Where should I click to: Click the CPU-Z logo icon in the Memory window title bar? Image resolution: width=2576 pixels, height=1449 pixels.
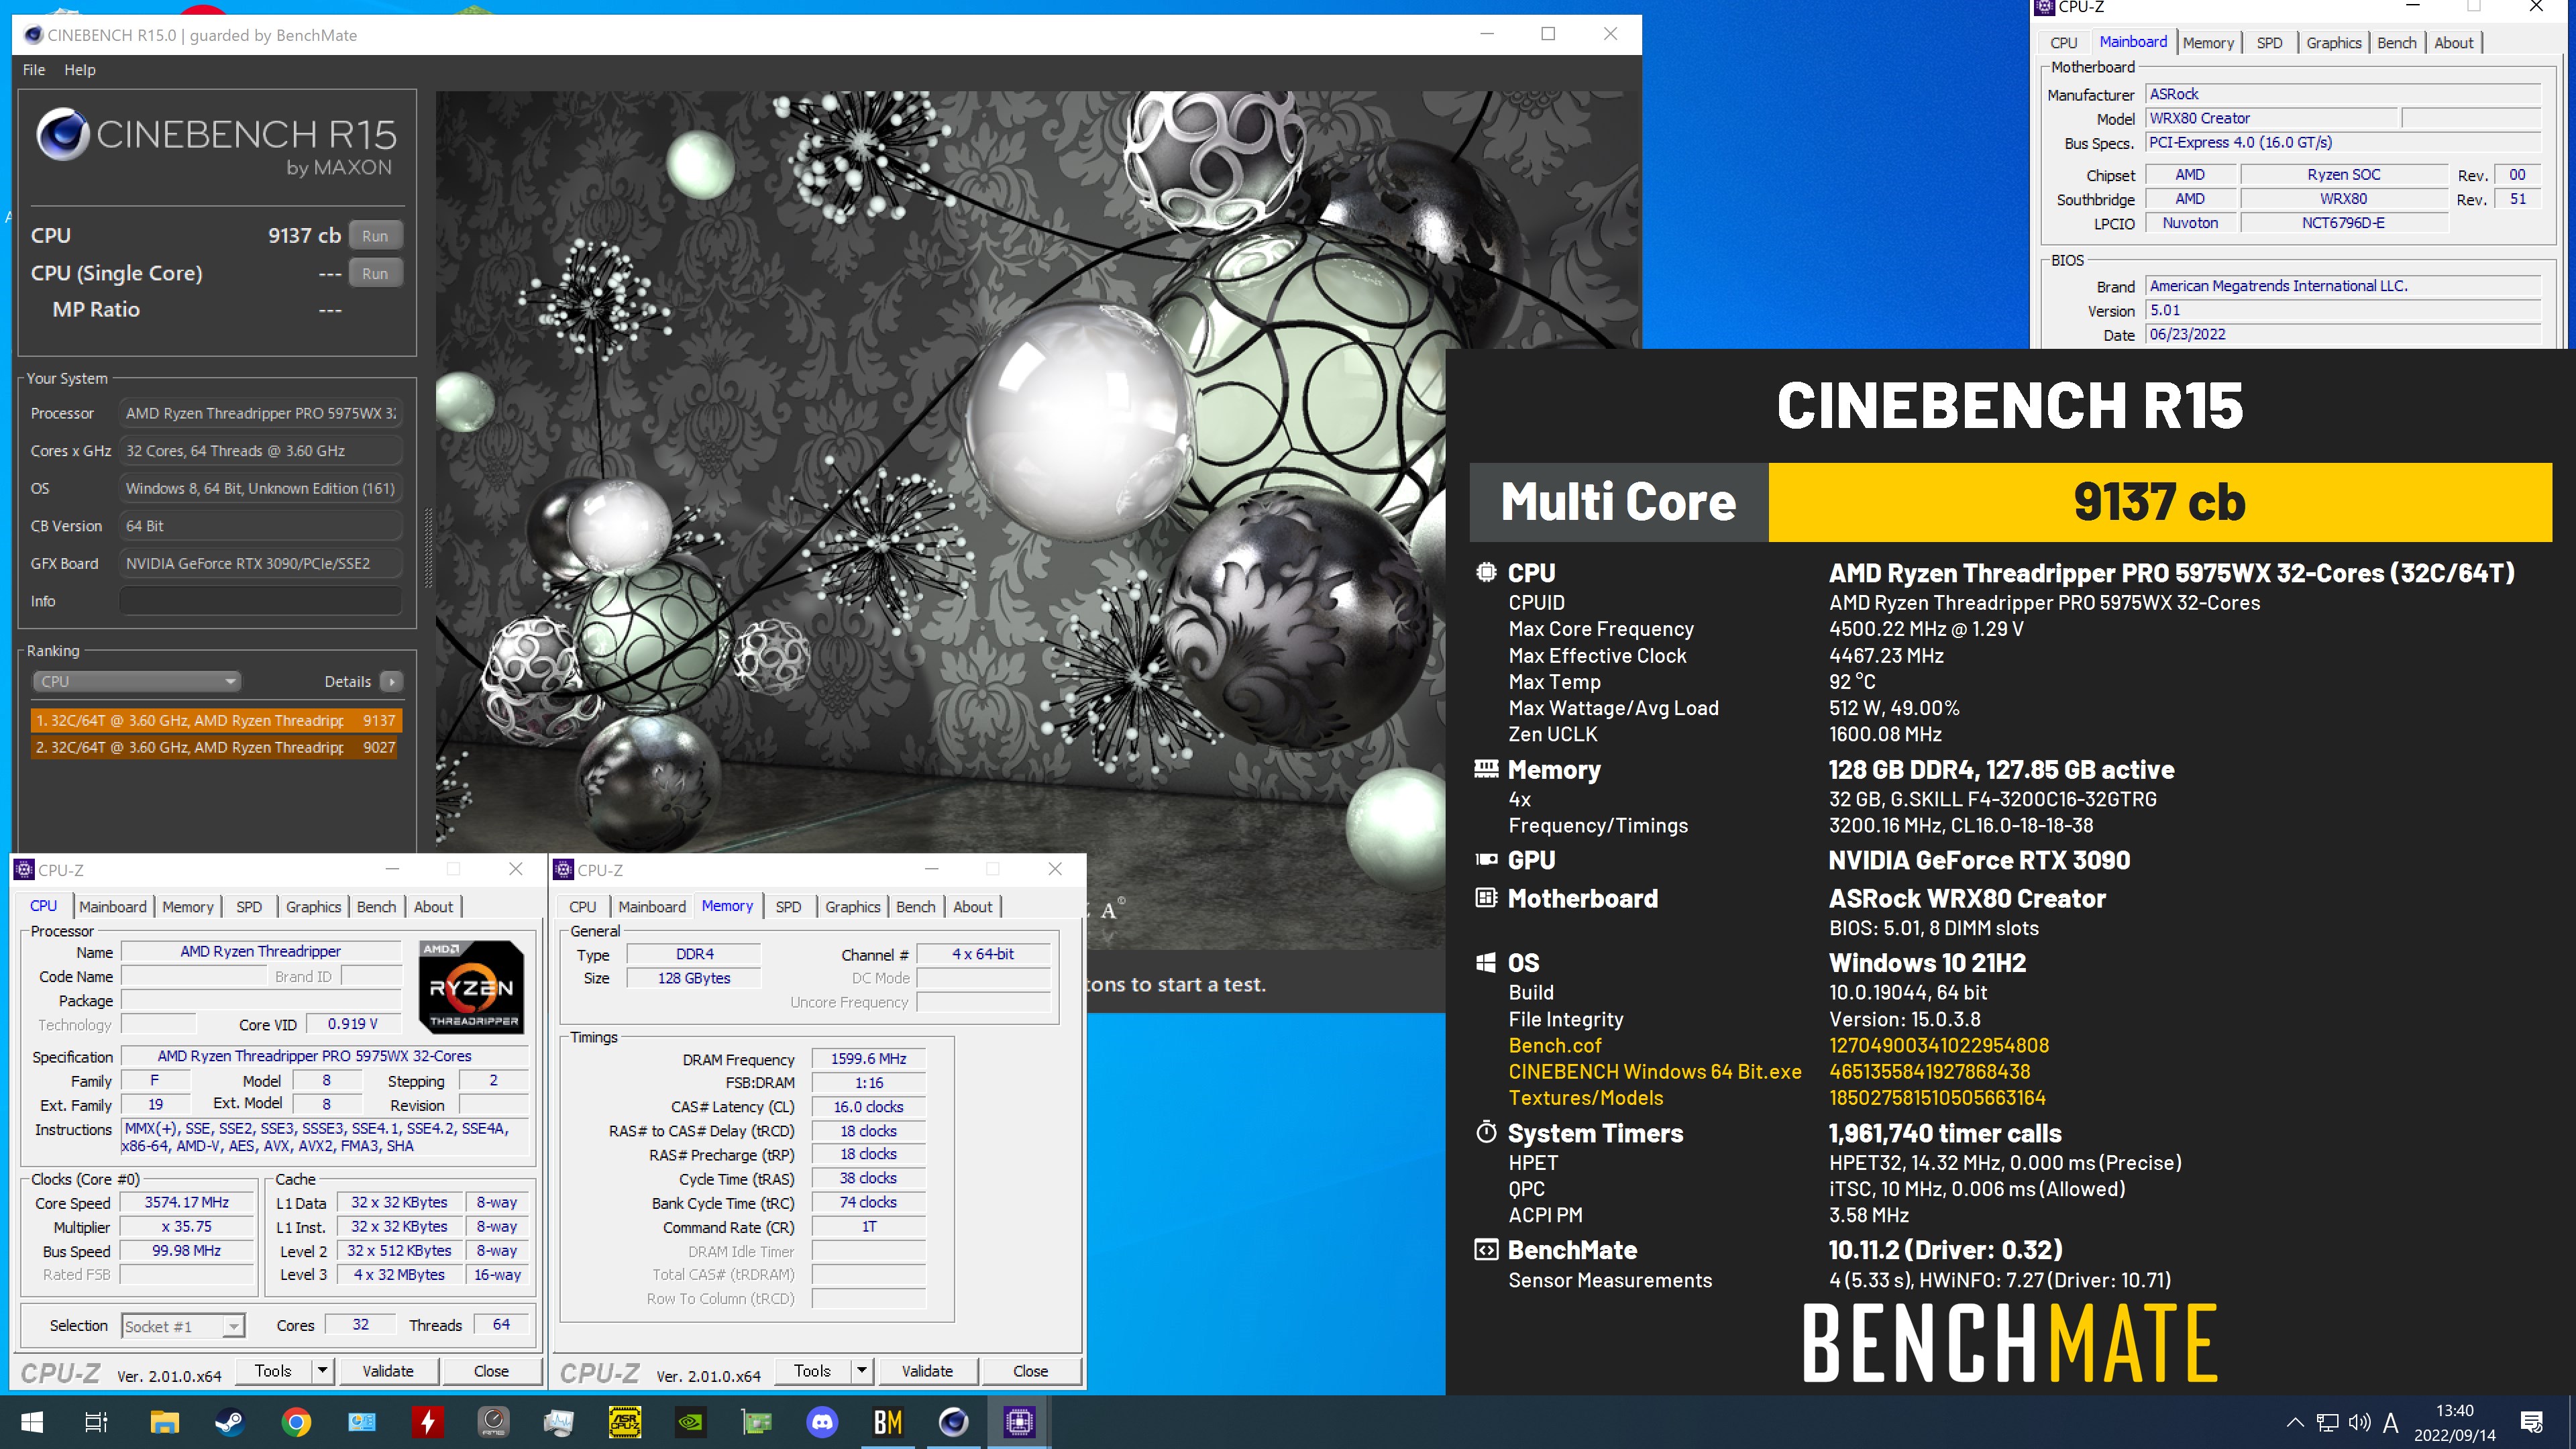(564, 869)
